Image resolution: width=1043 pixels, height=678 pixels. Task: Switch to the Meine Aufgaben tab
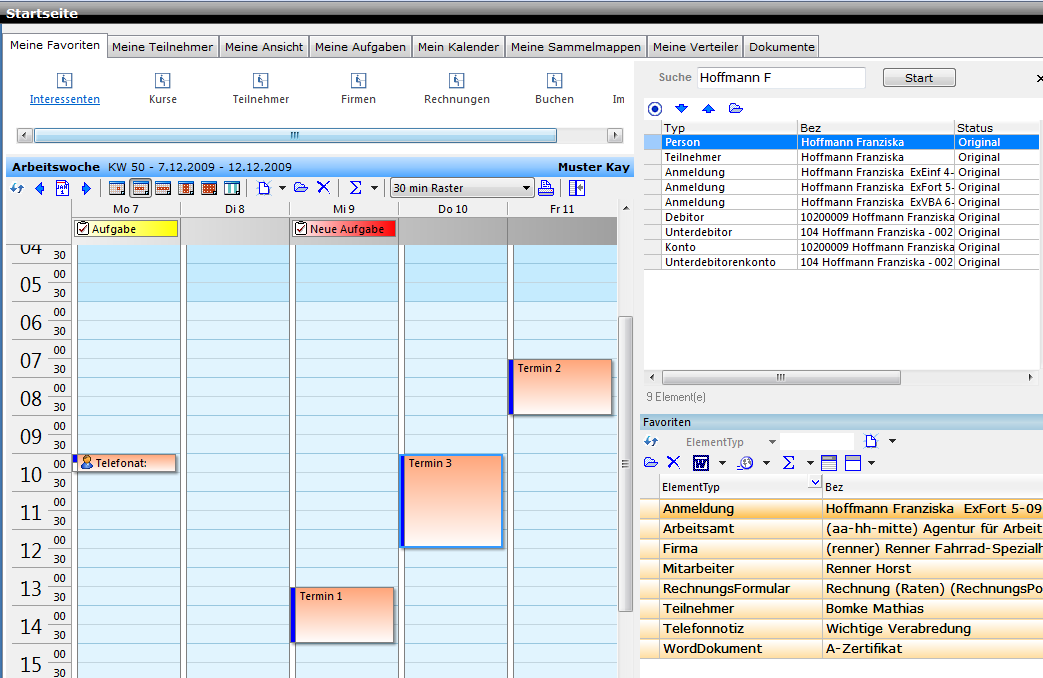pyautogui.click(x=360, y=47)
